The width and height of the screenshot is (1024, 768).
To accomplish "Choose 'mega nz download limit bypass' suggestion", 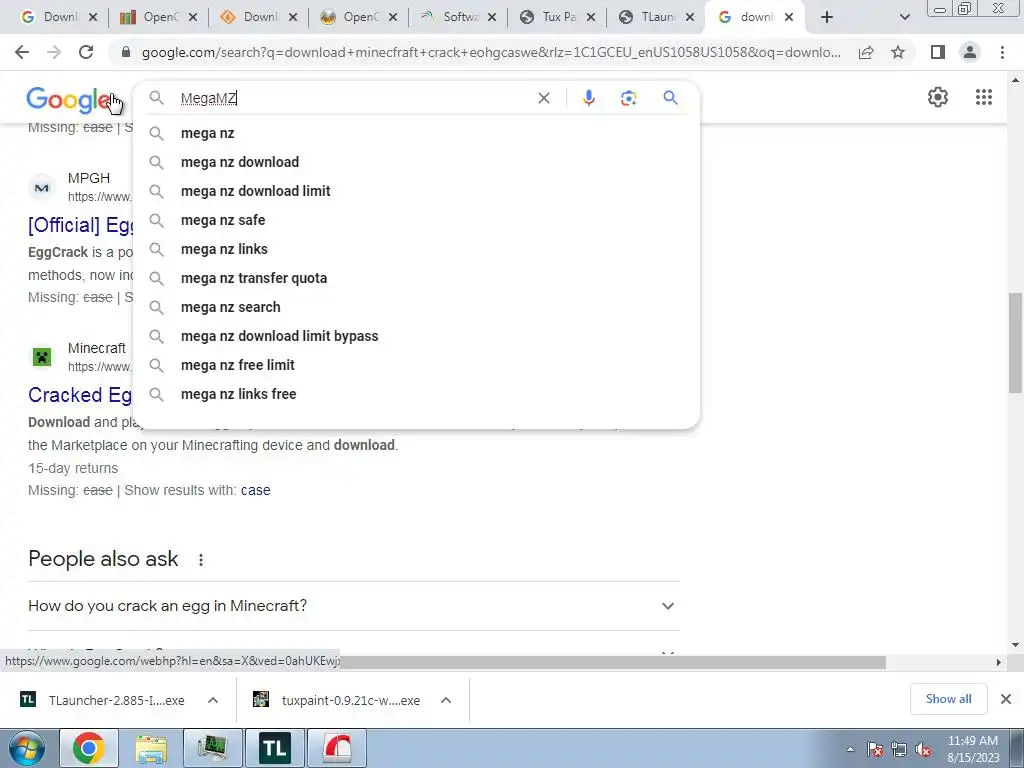I will pyautogui.click(x=417, y=336).
